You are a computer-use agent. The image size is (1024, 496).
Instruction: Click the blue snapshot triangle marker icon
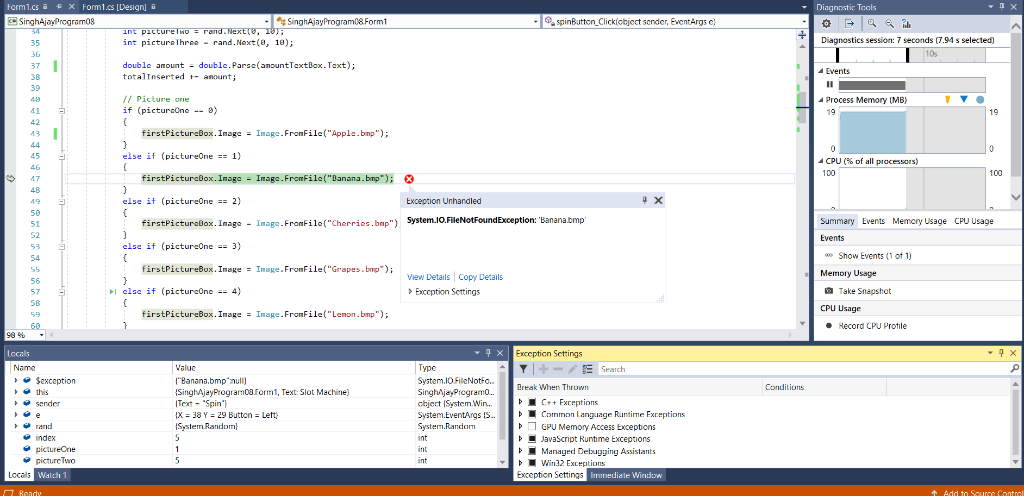click(963, 100)
